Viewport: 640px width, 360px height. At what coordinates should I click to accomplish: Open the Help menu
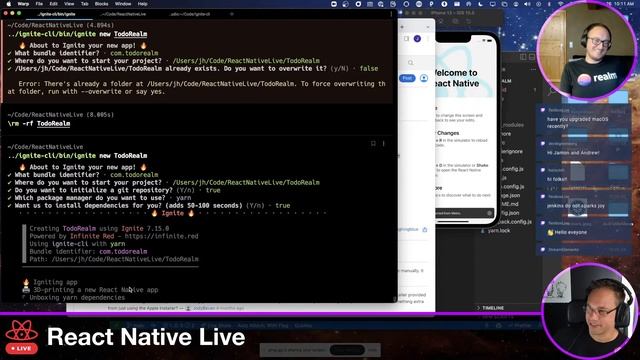coord(142,4)
